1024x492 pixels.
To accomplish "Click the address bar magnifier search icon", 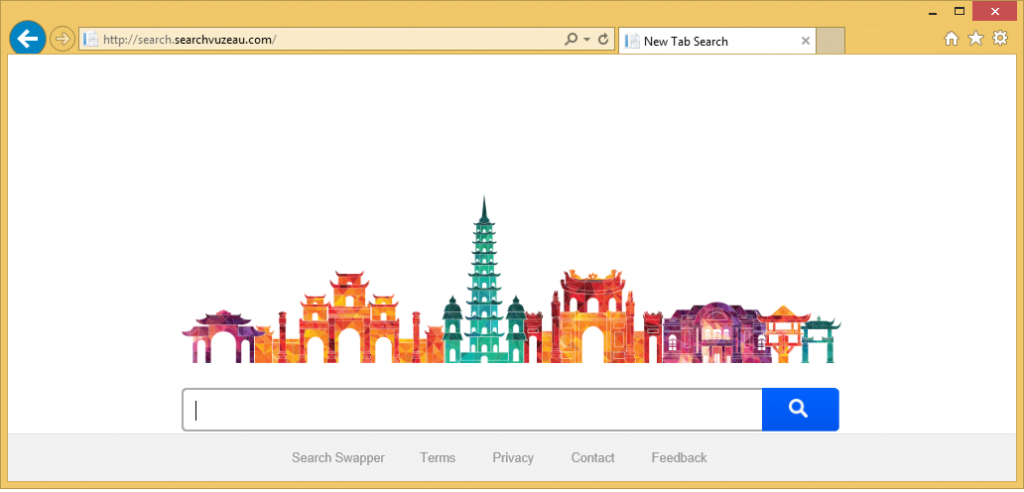I will click(x=571, y=40).
